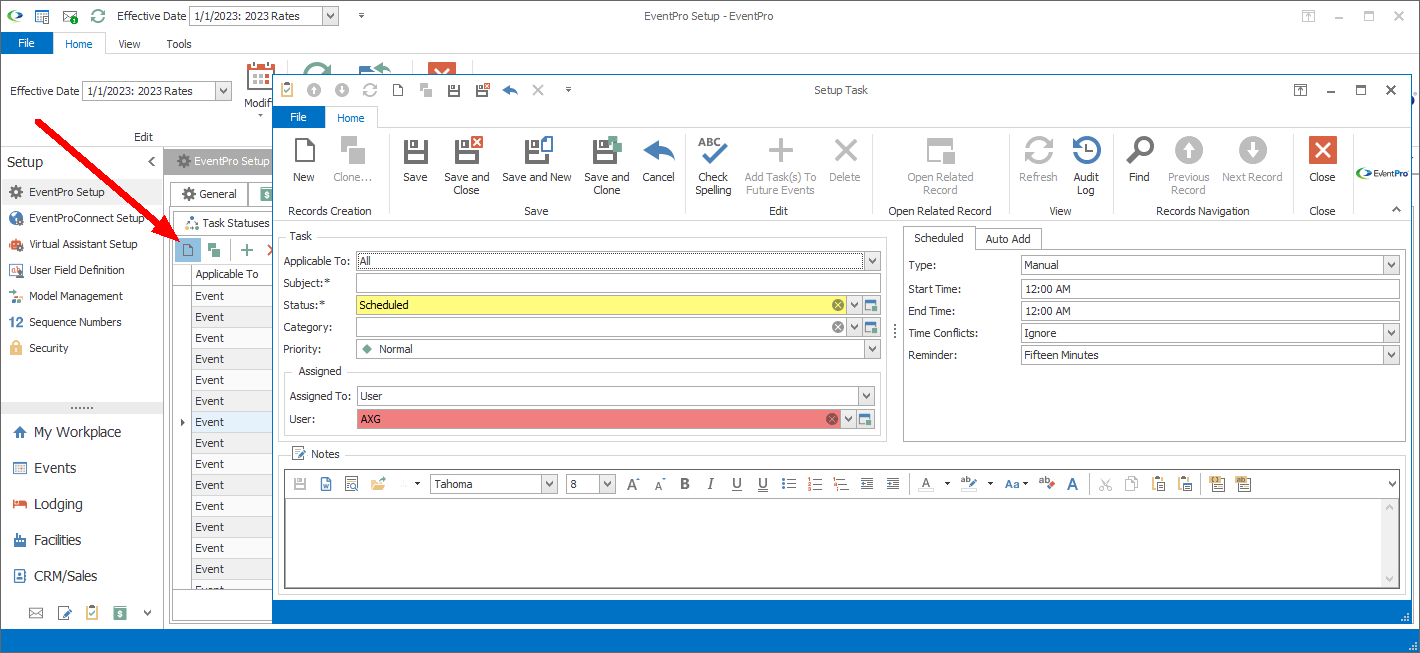Image resolution: width=1420 pixels, height=653 pixels.
Task: Select the Scheduled tab
Action: (939, 238)
